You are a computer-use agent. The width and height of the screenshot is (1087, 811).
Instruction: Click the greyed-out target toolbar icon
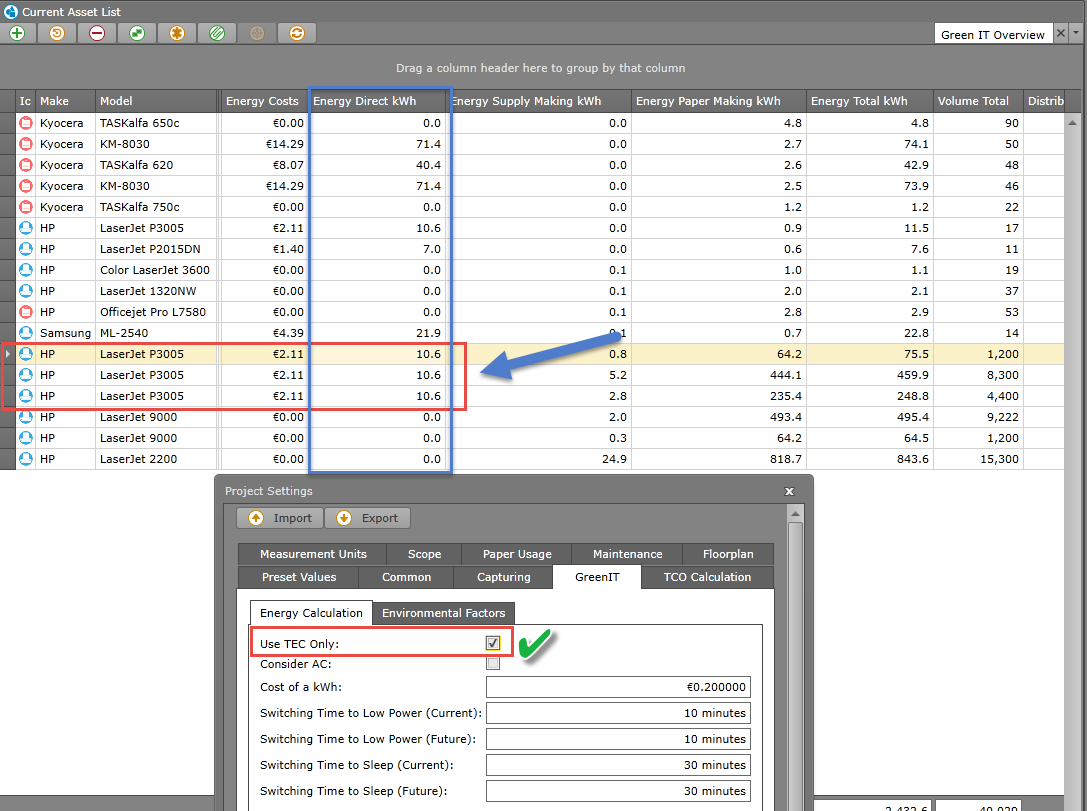coord(256,33)
